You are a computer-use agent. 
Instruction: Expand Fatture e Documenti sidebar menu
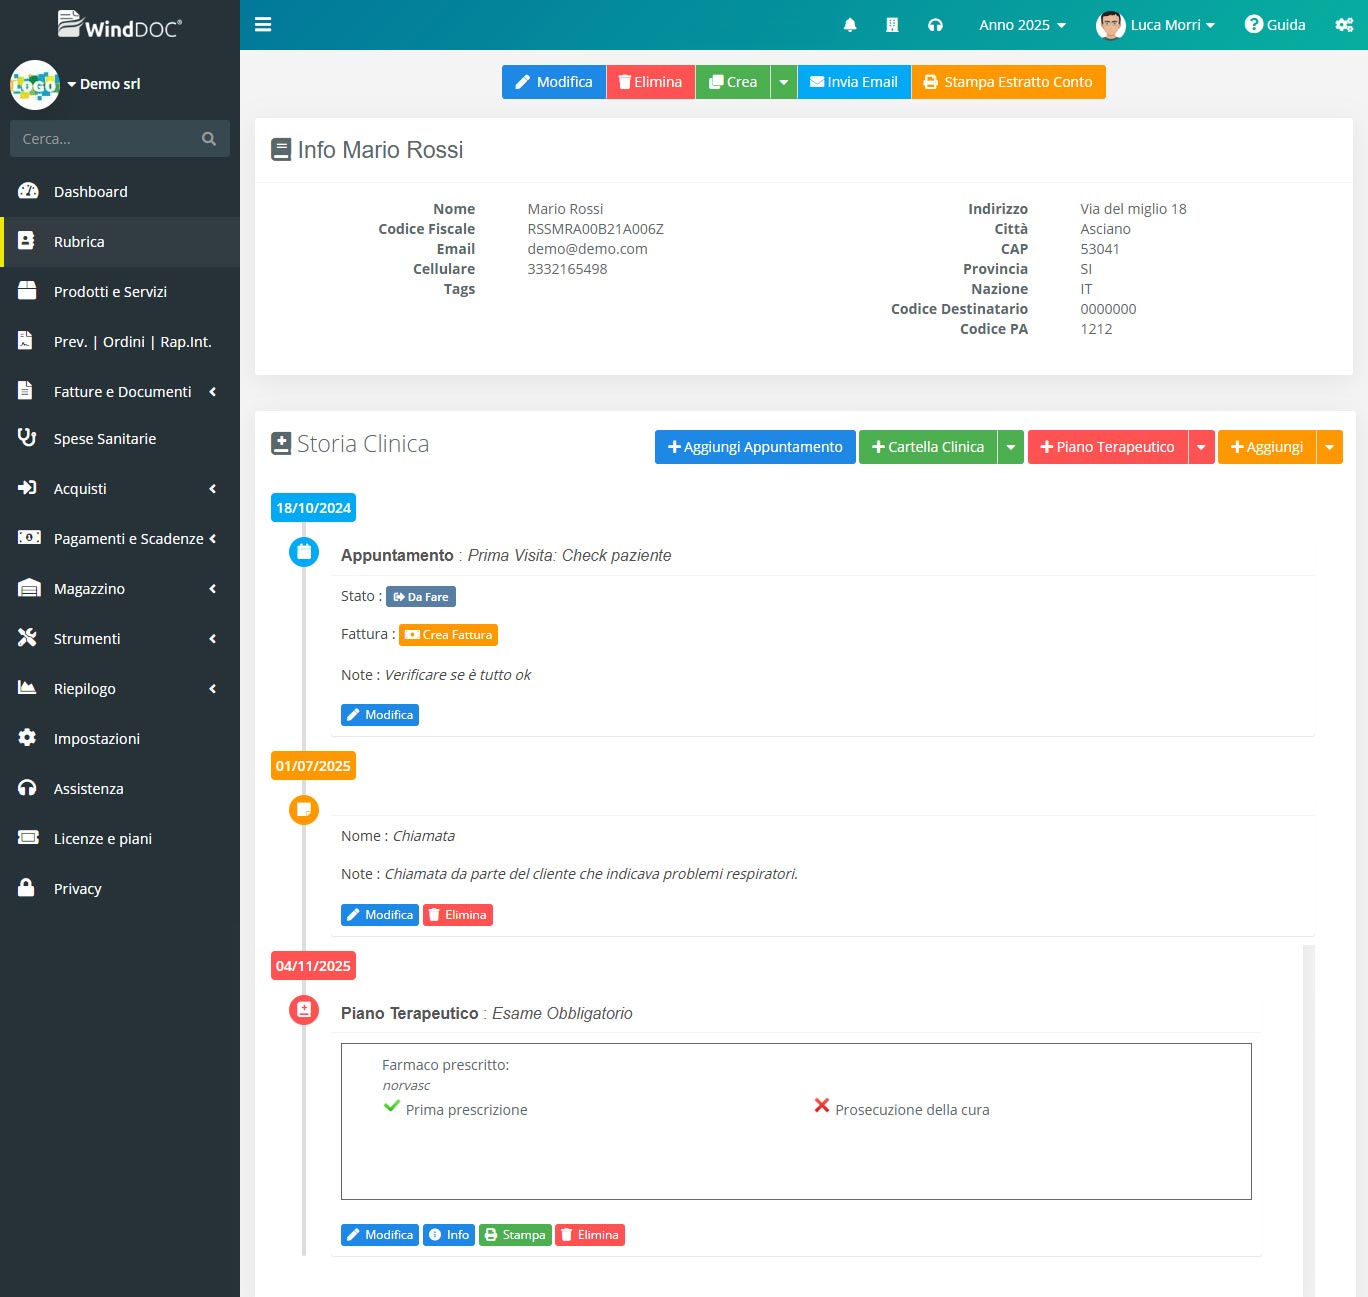[x=120, y=392]
